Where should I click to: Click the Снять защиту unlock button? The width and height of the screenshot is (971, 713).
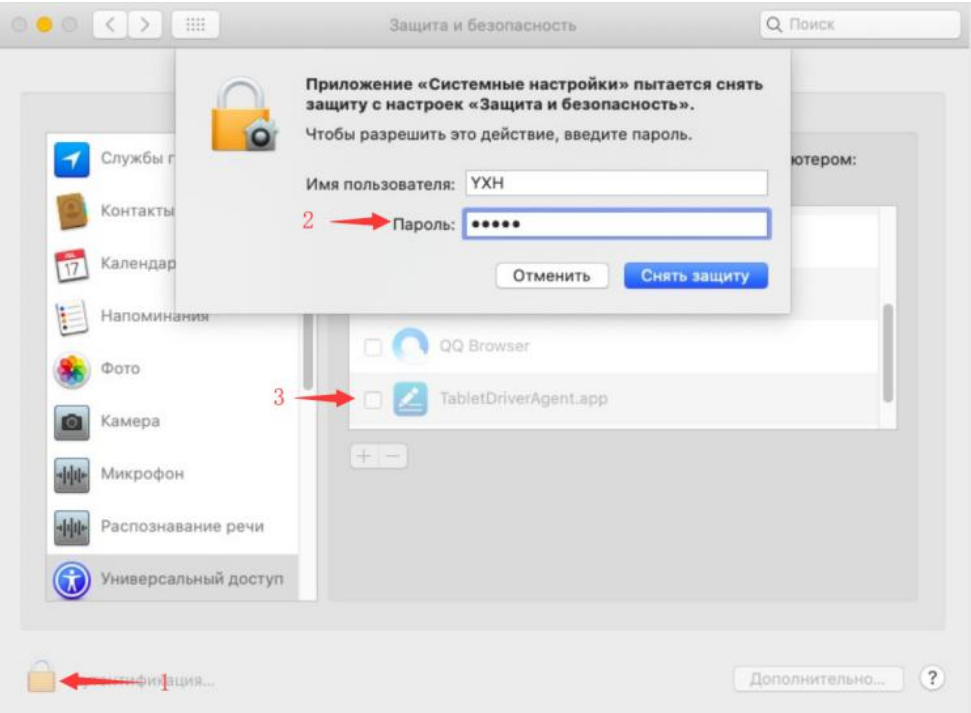pos(695,276)
